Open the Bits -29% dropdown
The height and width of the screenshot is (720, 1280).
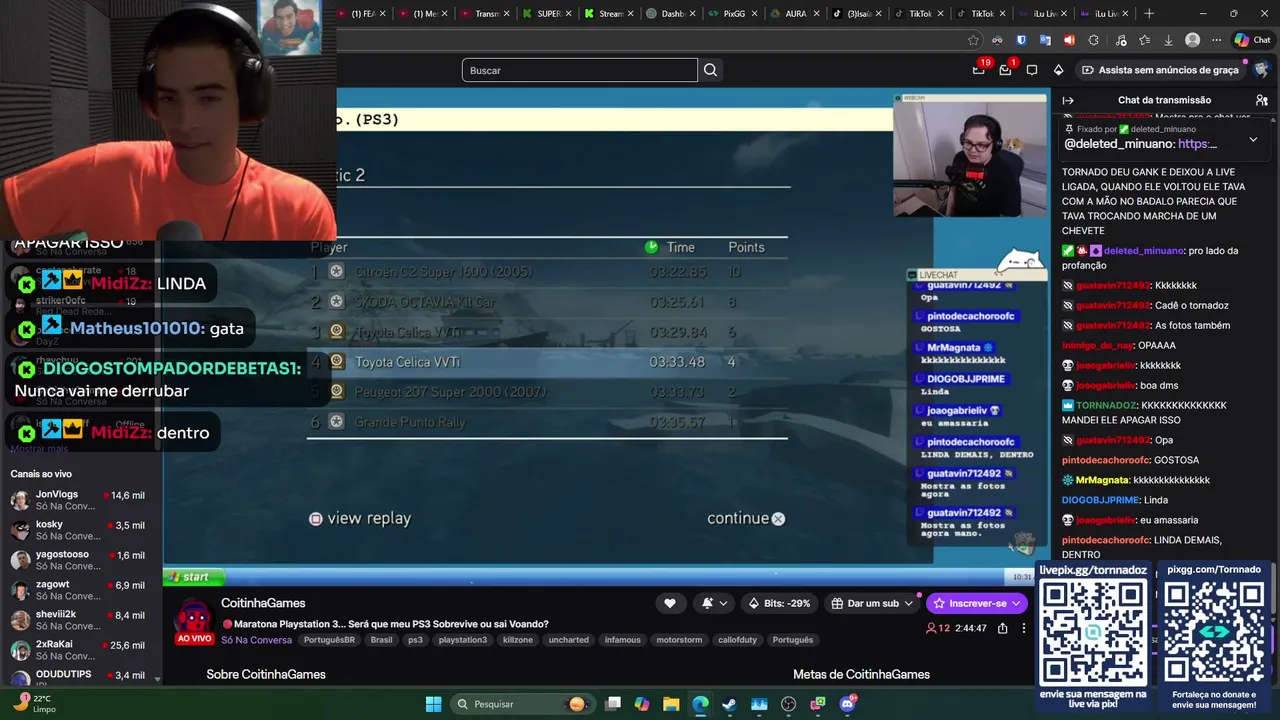pos(779,603)
